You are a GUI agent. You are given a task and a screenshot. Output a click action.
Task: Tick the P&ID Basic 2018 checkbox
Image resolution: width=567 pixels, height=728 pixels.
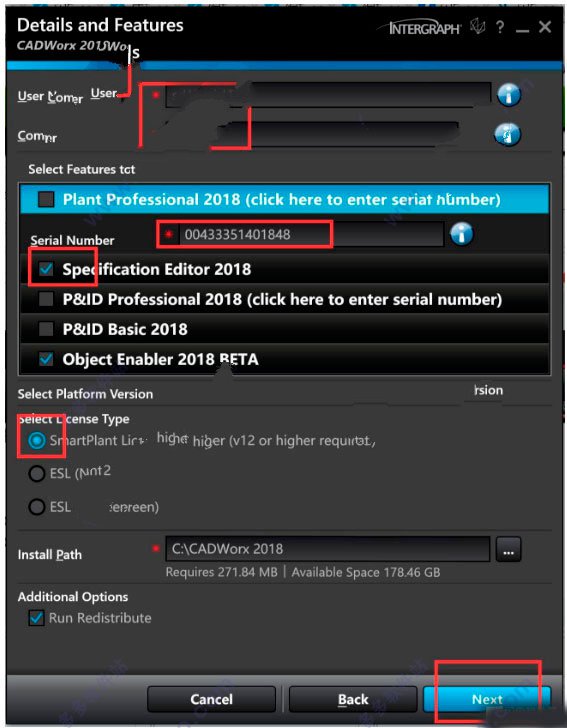pyautogui.click(x=46, y=329)
